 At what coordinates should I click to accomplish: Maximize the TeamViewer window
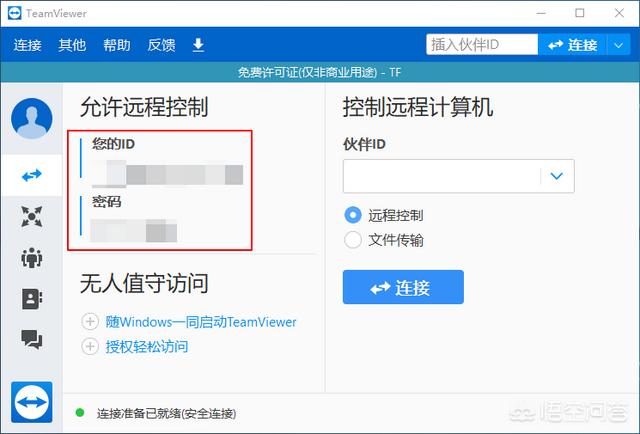click(580, 13)
